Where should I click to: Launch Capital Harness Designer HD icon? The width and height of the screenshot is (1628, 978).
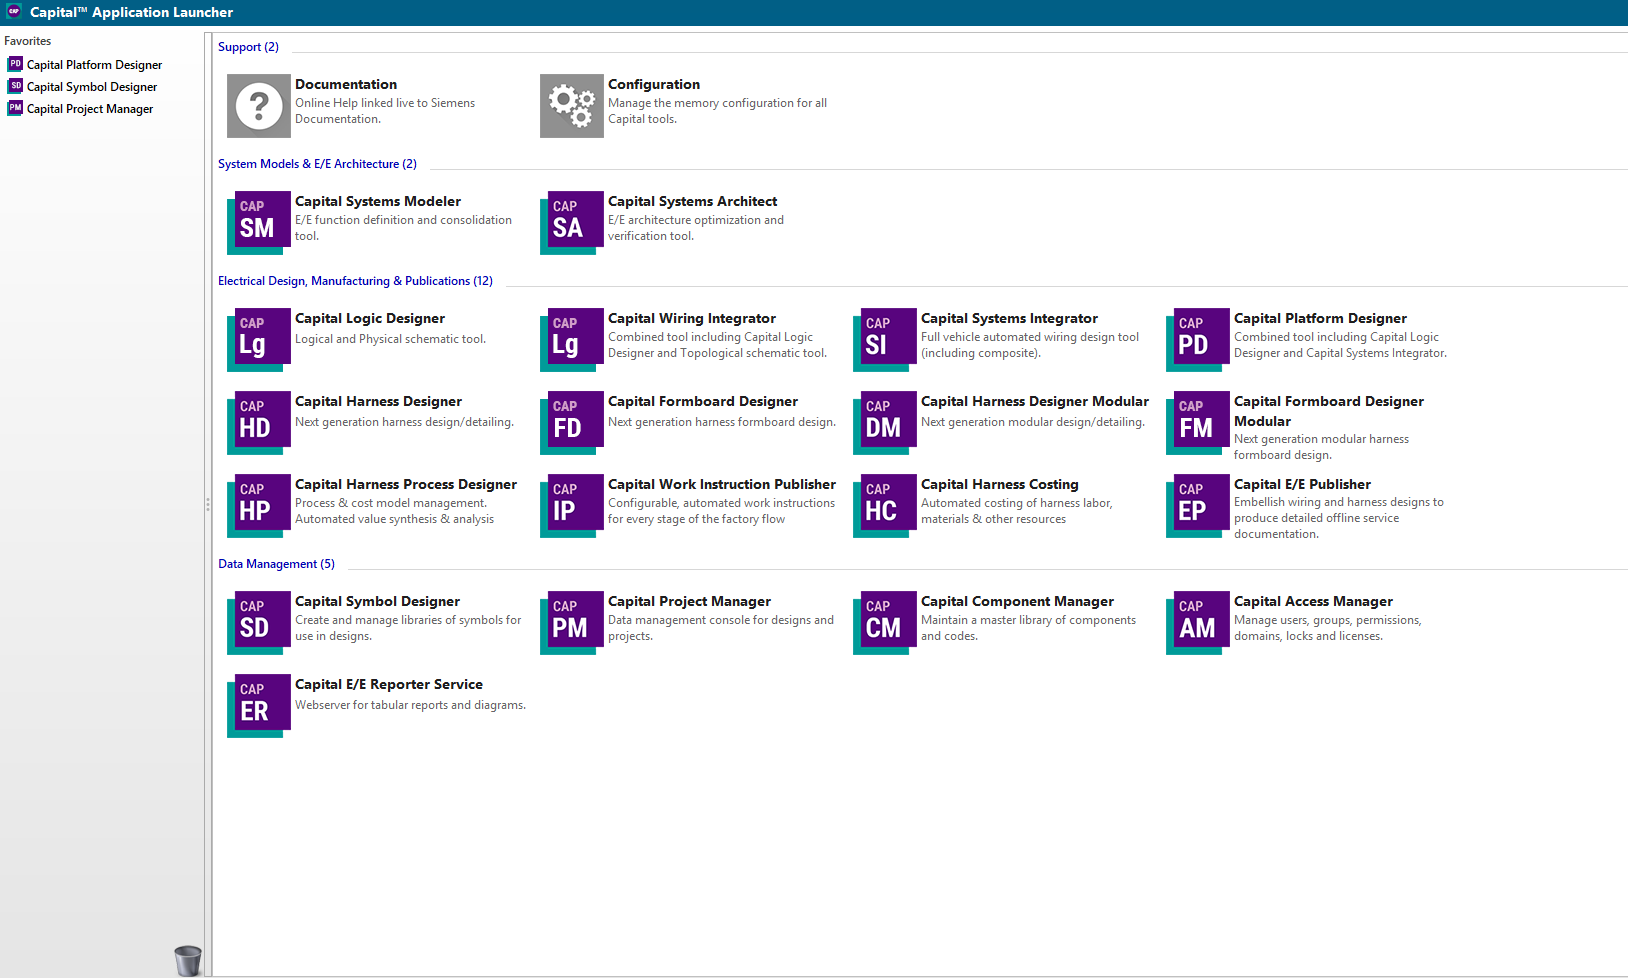point(259,423)
